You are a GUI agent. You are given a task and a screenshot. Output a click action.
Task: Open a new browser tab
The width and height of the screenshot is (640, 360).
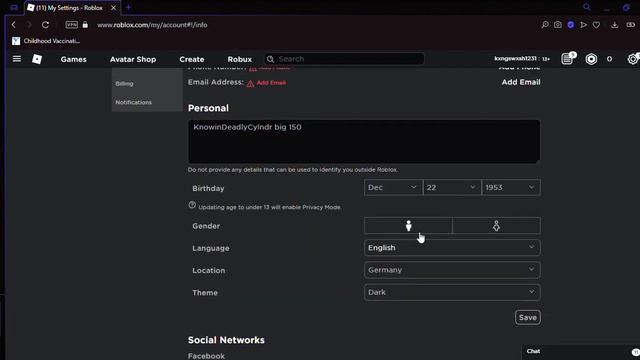tap(129, 7)
